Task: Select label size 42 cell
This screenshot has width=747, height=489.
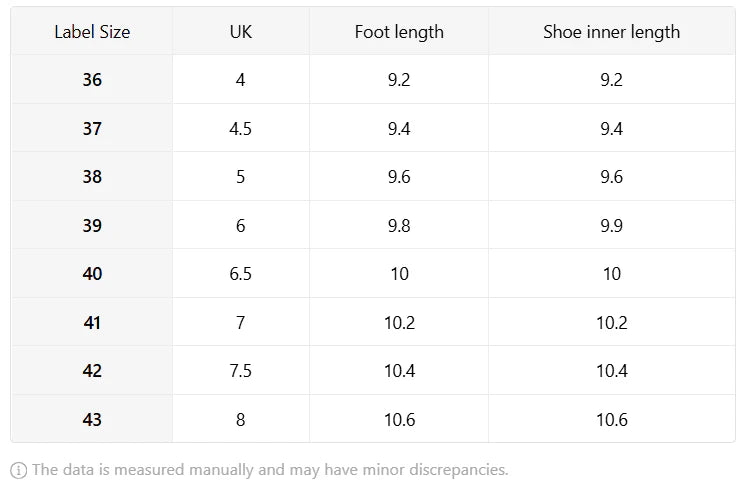Action: 92,371
